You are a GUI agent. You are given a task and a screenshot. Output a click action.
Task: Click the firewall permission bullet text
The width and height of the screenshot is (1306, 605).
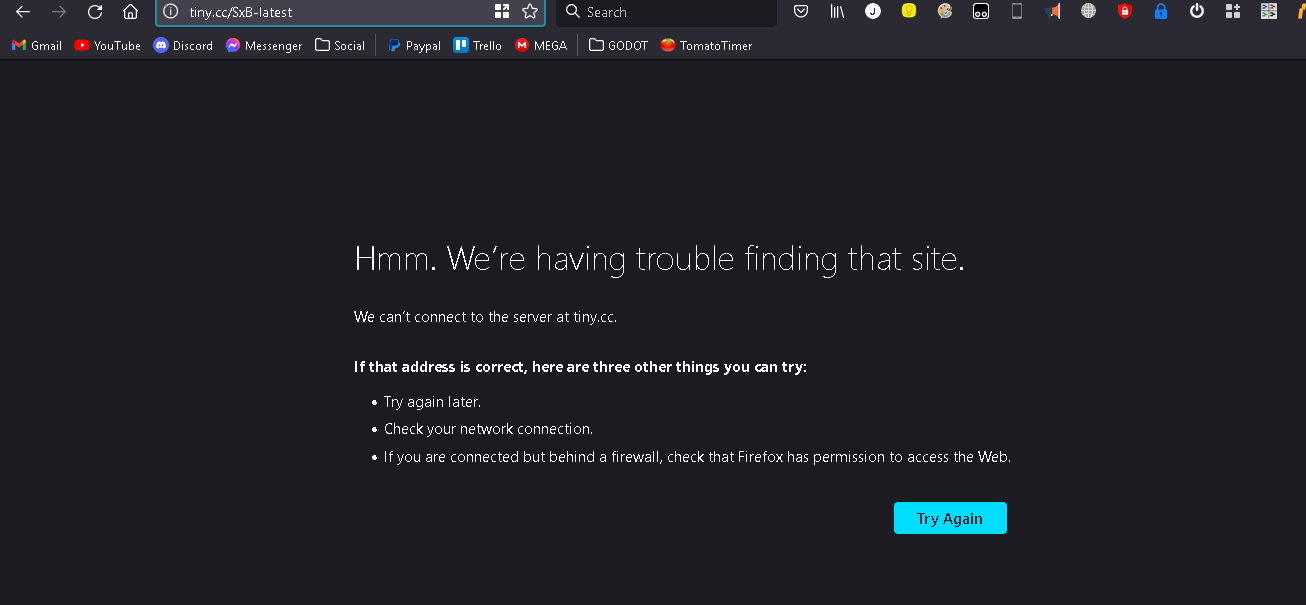click(x=697, y=457)
